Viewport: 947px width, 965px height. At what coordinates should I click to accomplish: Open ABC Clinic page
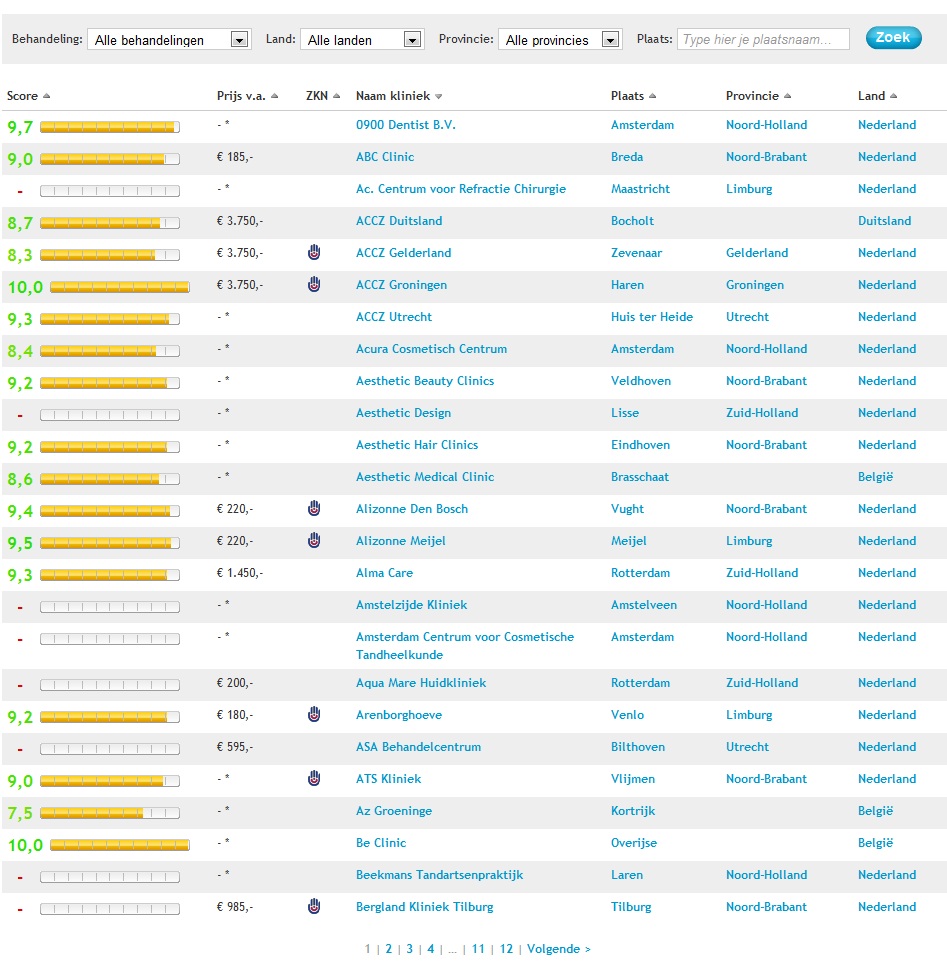pyautogui.click(x=385, y=157)
